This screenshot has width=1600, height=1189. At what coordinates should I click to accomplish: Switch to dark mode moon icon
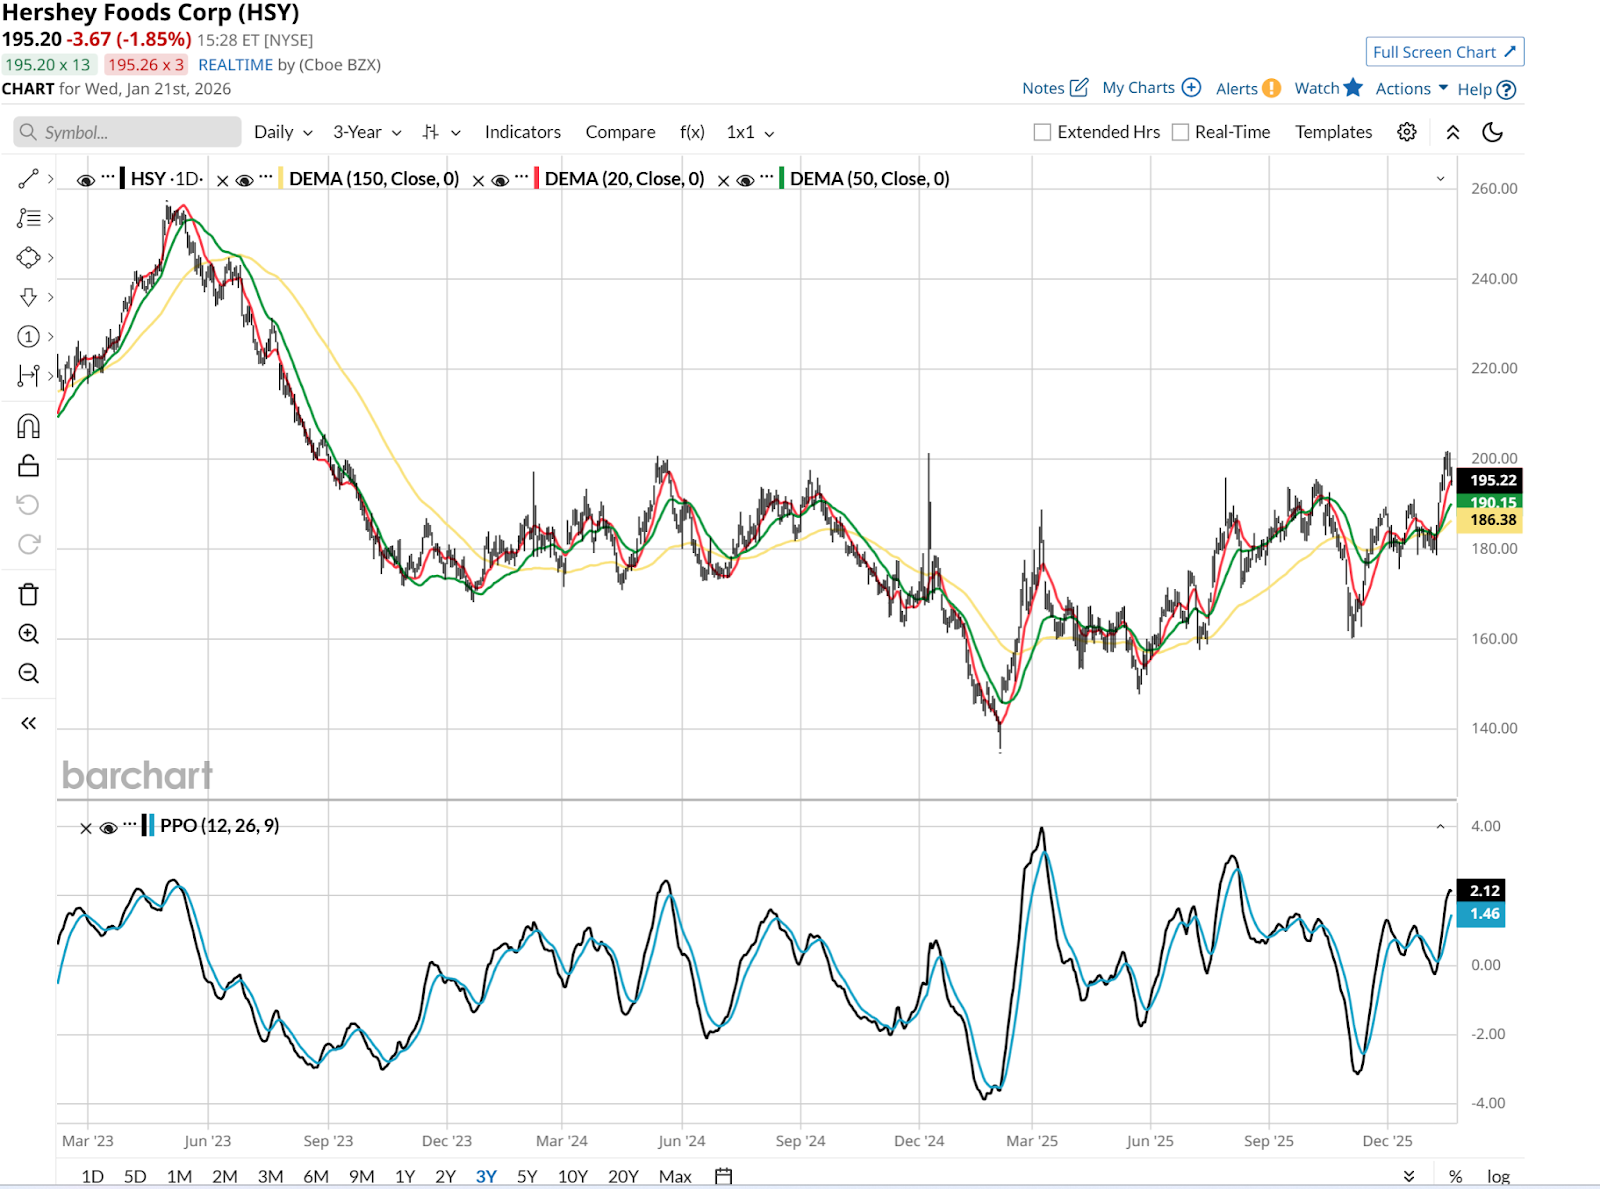1492,132
